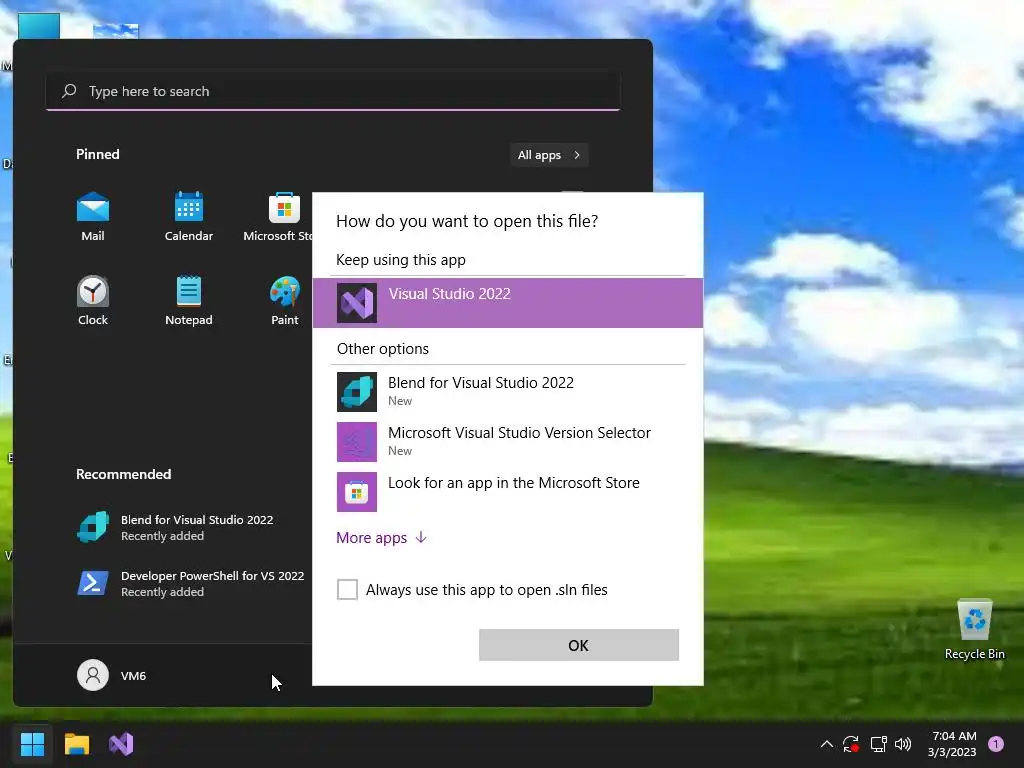Open the notification badge in taskbar

996,744
